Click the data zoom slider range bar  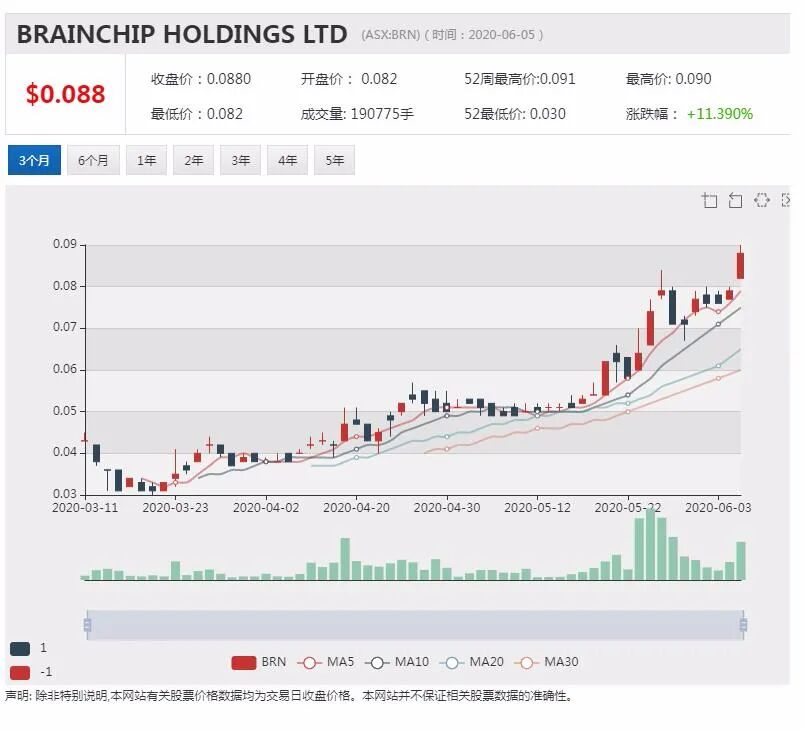pyautogui.click(x=415, y=625)
